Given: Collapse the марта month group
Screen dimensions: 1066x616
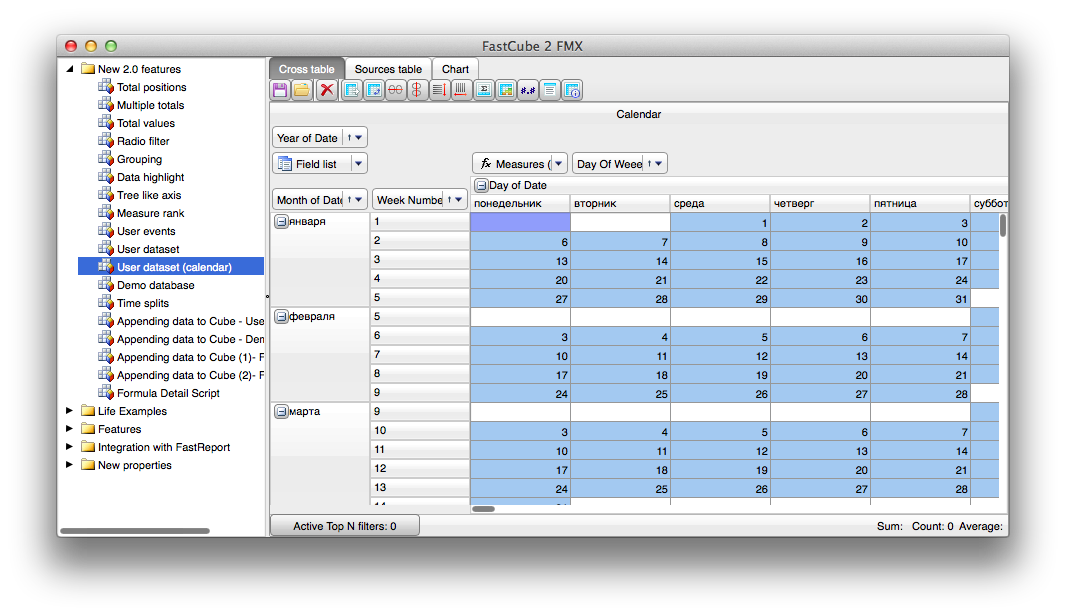Looking at the screenshot, I should point(281,411).
